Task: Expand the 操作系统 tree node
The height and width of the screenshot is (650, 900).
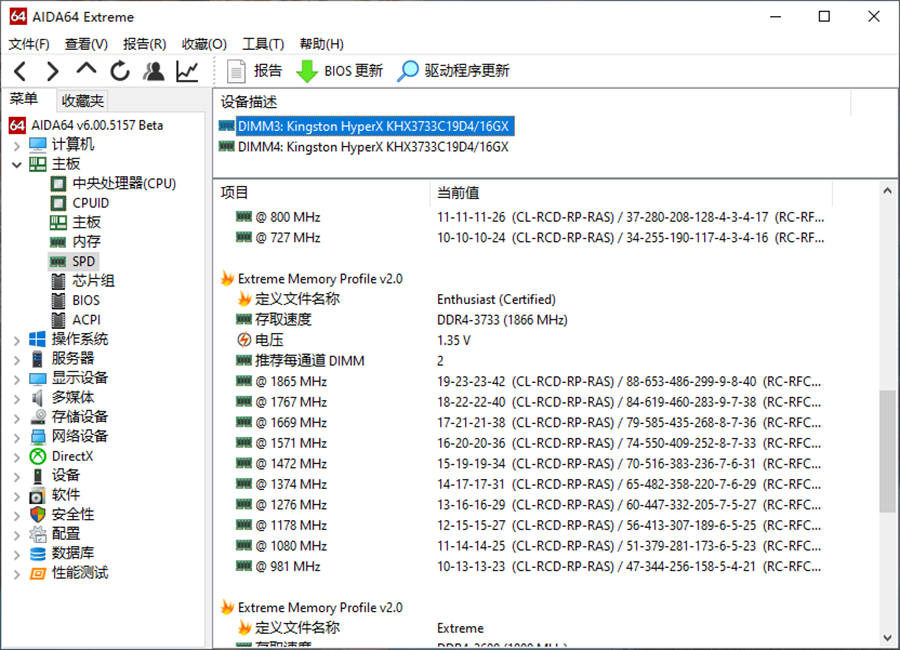Action: (17, 339)
